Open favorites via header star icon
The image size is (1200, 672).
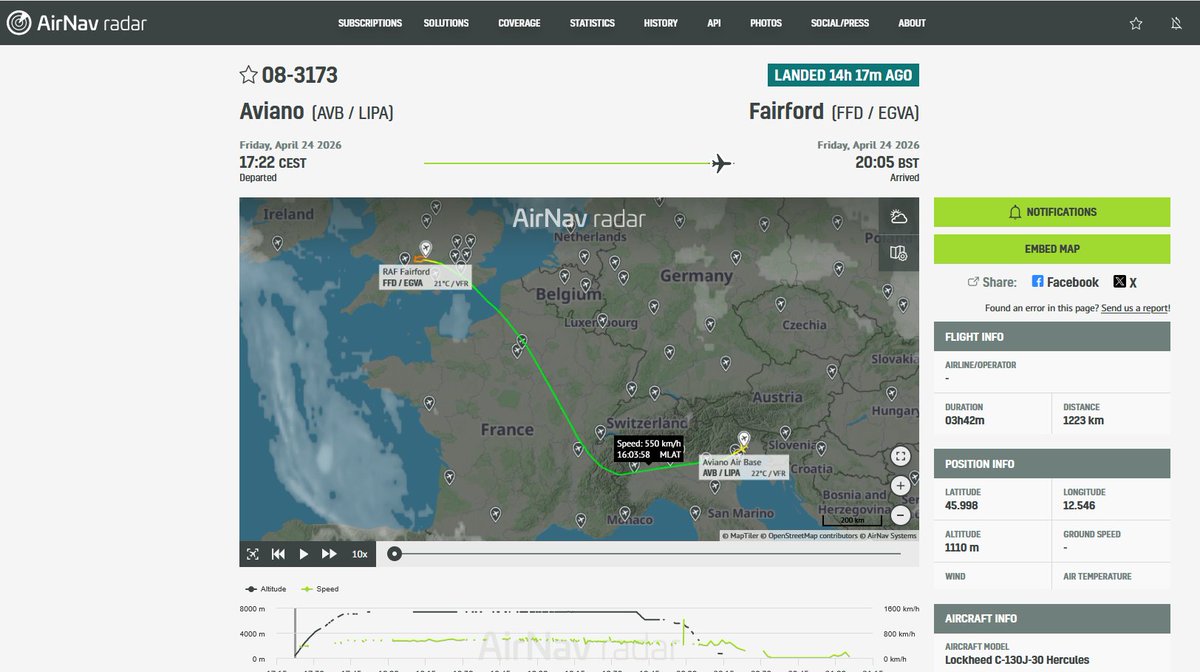click(x=1136, y=23)
